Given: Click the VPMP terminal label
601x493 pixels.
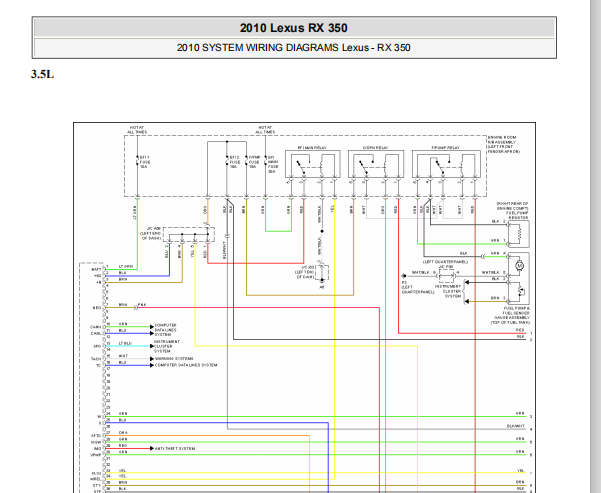Looking at the screenshot, I should pos(95,455).
